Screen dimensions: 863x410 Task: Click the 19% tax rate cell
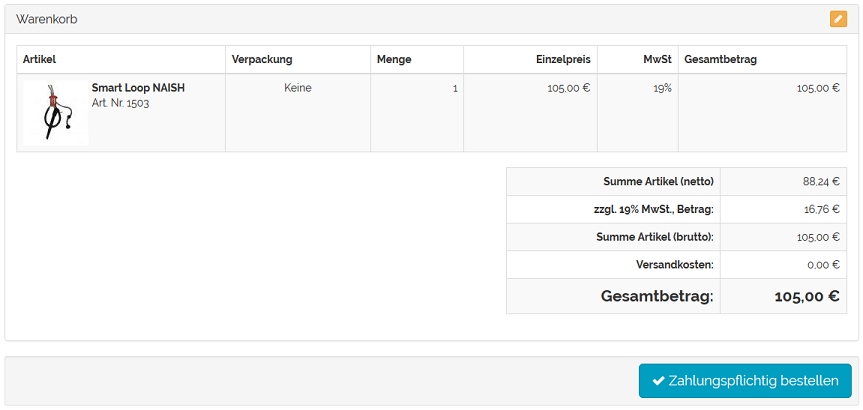pos(662,88)
